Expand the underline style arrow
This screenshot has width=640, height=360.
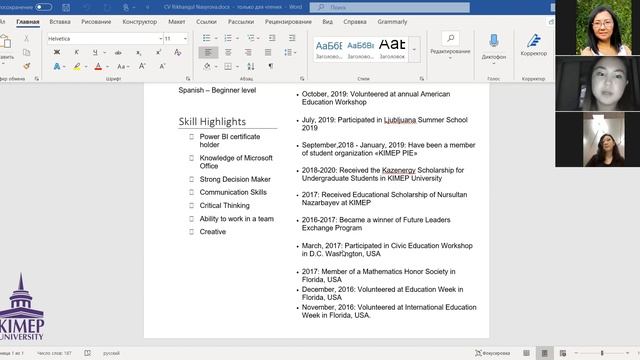pyautogui.click(x=104, y=53)
